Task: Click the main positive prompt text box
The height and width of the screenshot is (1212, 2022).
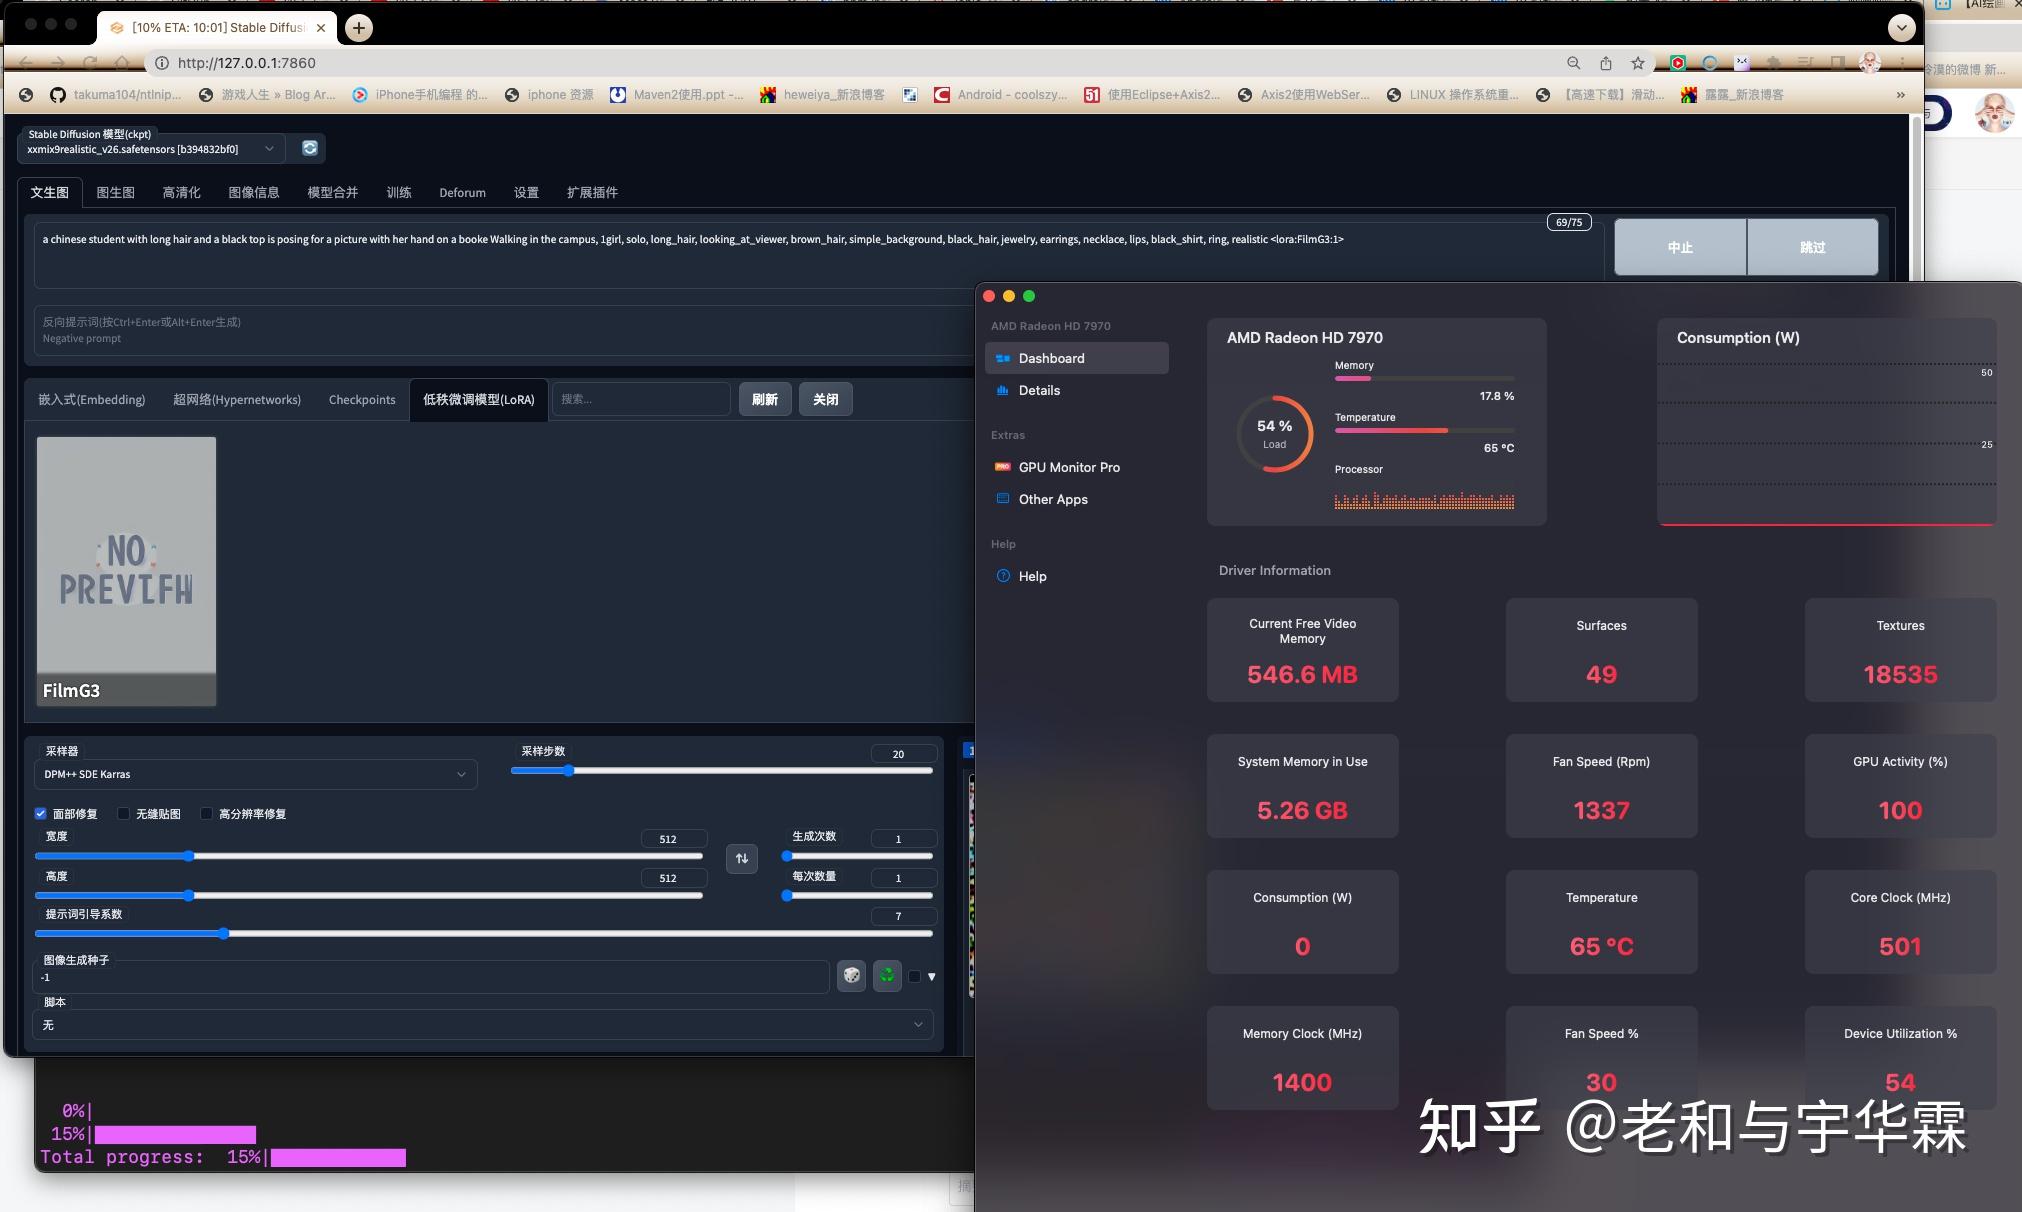Action: [818, 255]
